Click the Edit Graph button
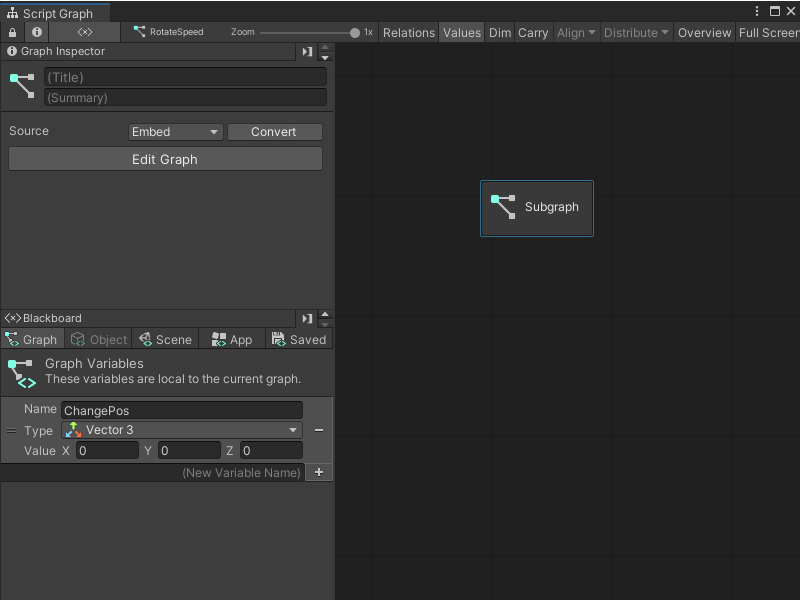 pos(165,158)
